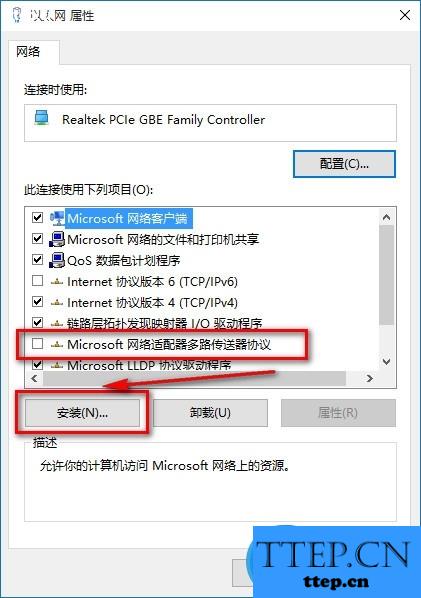Click the TCP/IPv6 protocol icon
Screen dimensions: 421x598
click(x=57, y=282)
